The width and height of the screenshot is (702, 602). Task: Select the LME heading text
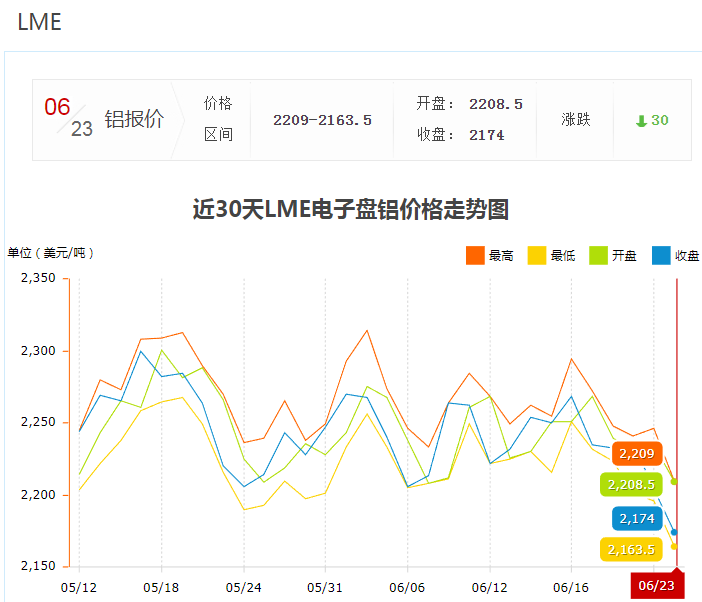[x=39, y=22]
